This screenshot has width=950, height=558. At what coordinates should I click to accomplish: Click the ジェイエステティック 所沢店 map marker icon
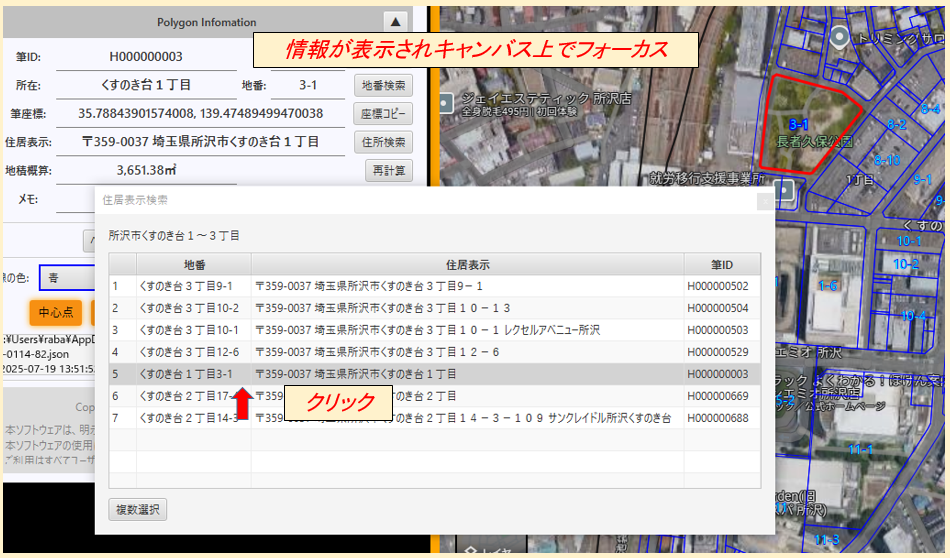446,103
